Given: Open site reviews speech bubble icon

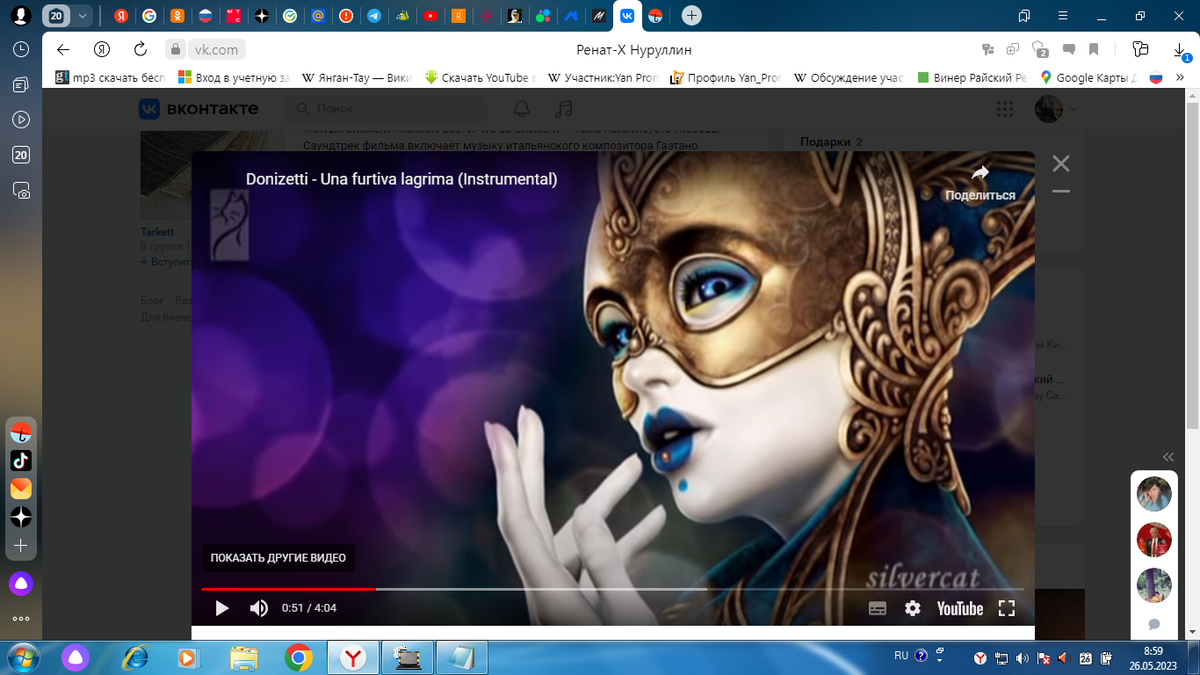Looking at the screenshot, I should [1068, 50].
